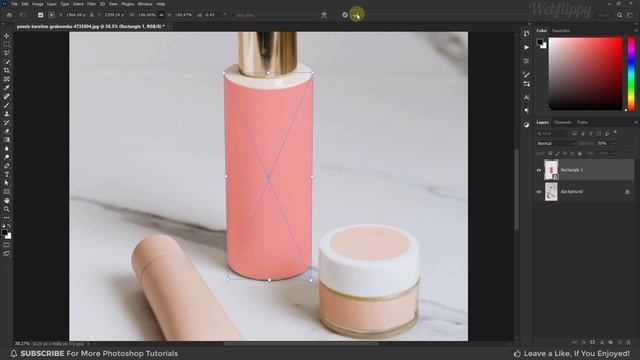The height and width of the screenshot is (360, 640).
Task: Switch to the Swatches tab
Action: coord(561,31)
